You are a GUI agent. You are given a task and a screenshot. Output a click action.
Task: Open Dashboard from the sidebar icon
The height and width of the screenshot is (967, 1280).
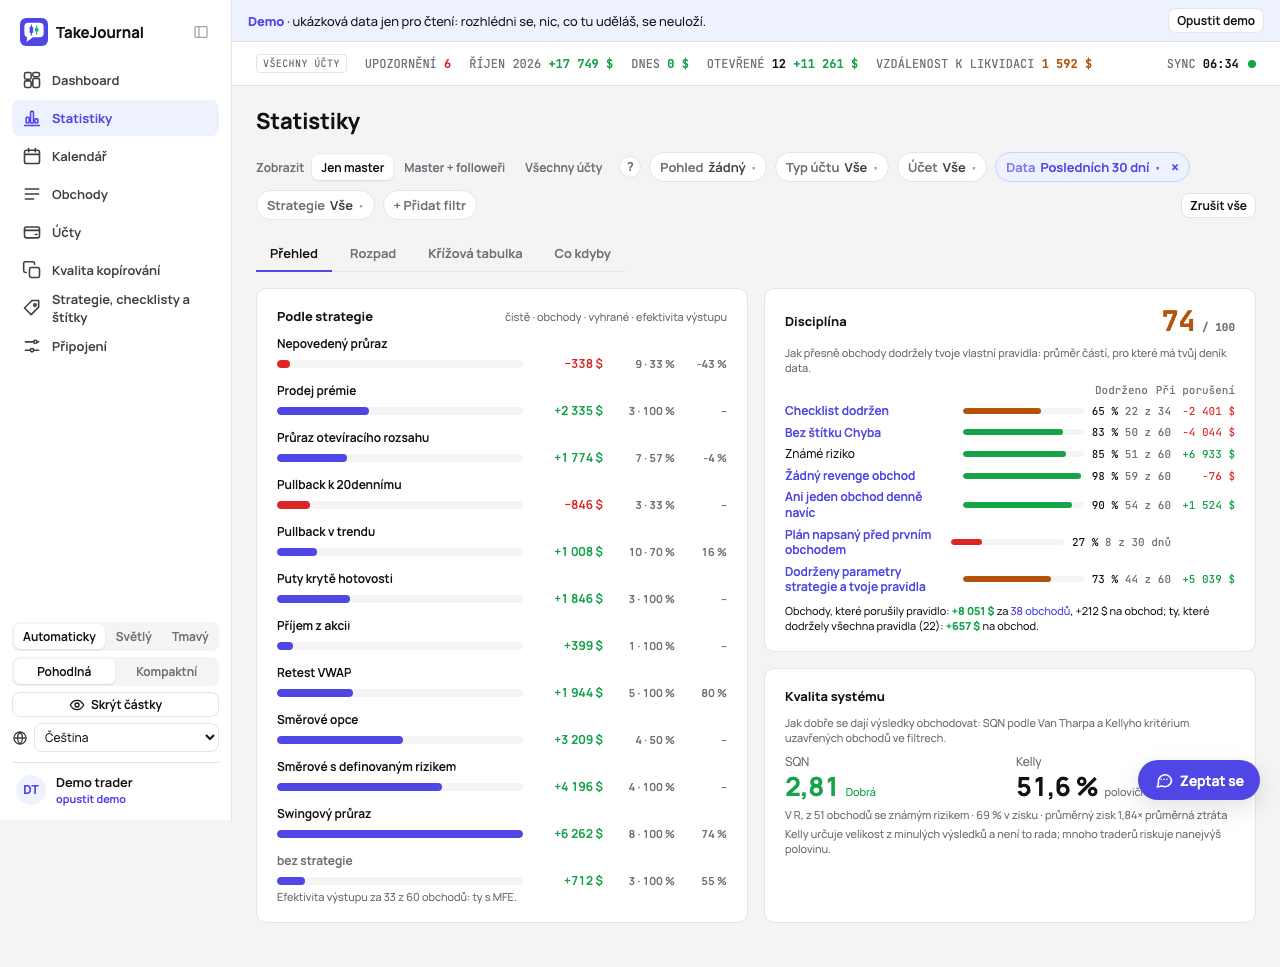[32, 80]
